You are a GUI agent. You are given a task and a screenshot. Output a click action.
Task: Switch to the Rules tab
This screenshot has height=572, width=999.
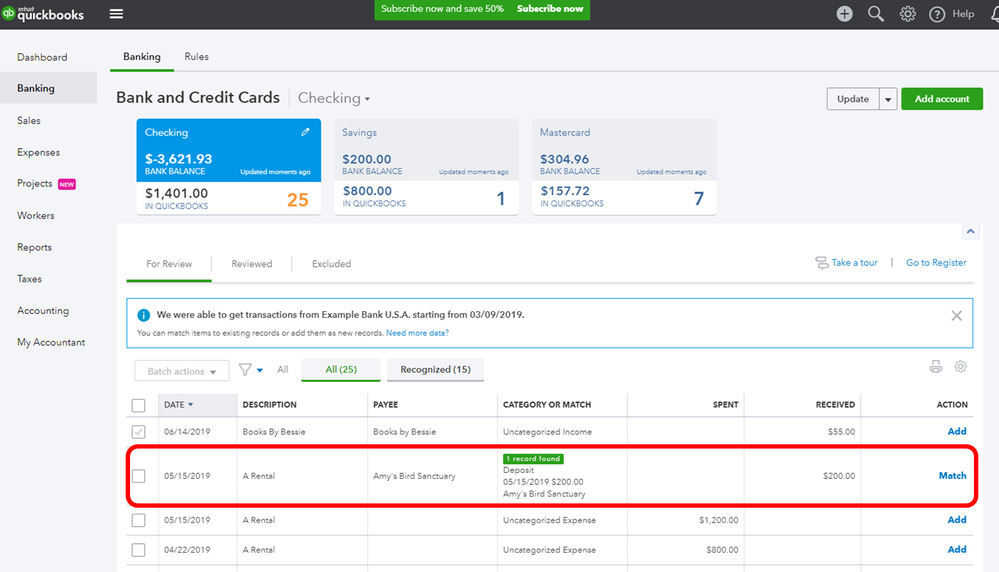click(196, 57)
